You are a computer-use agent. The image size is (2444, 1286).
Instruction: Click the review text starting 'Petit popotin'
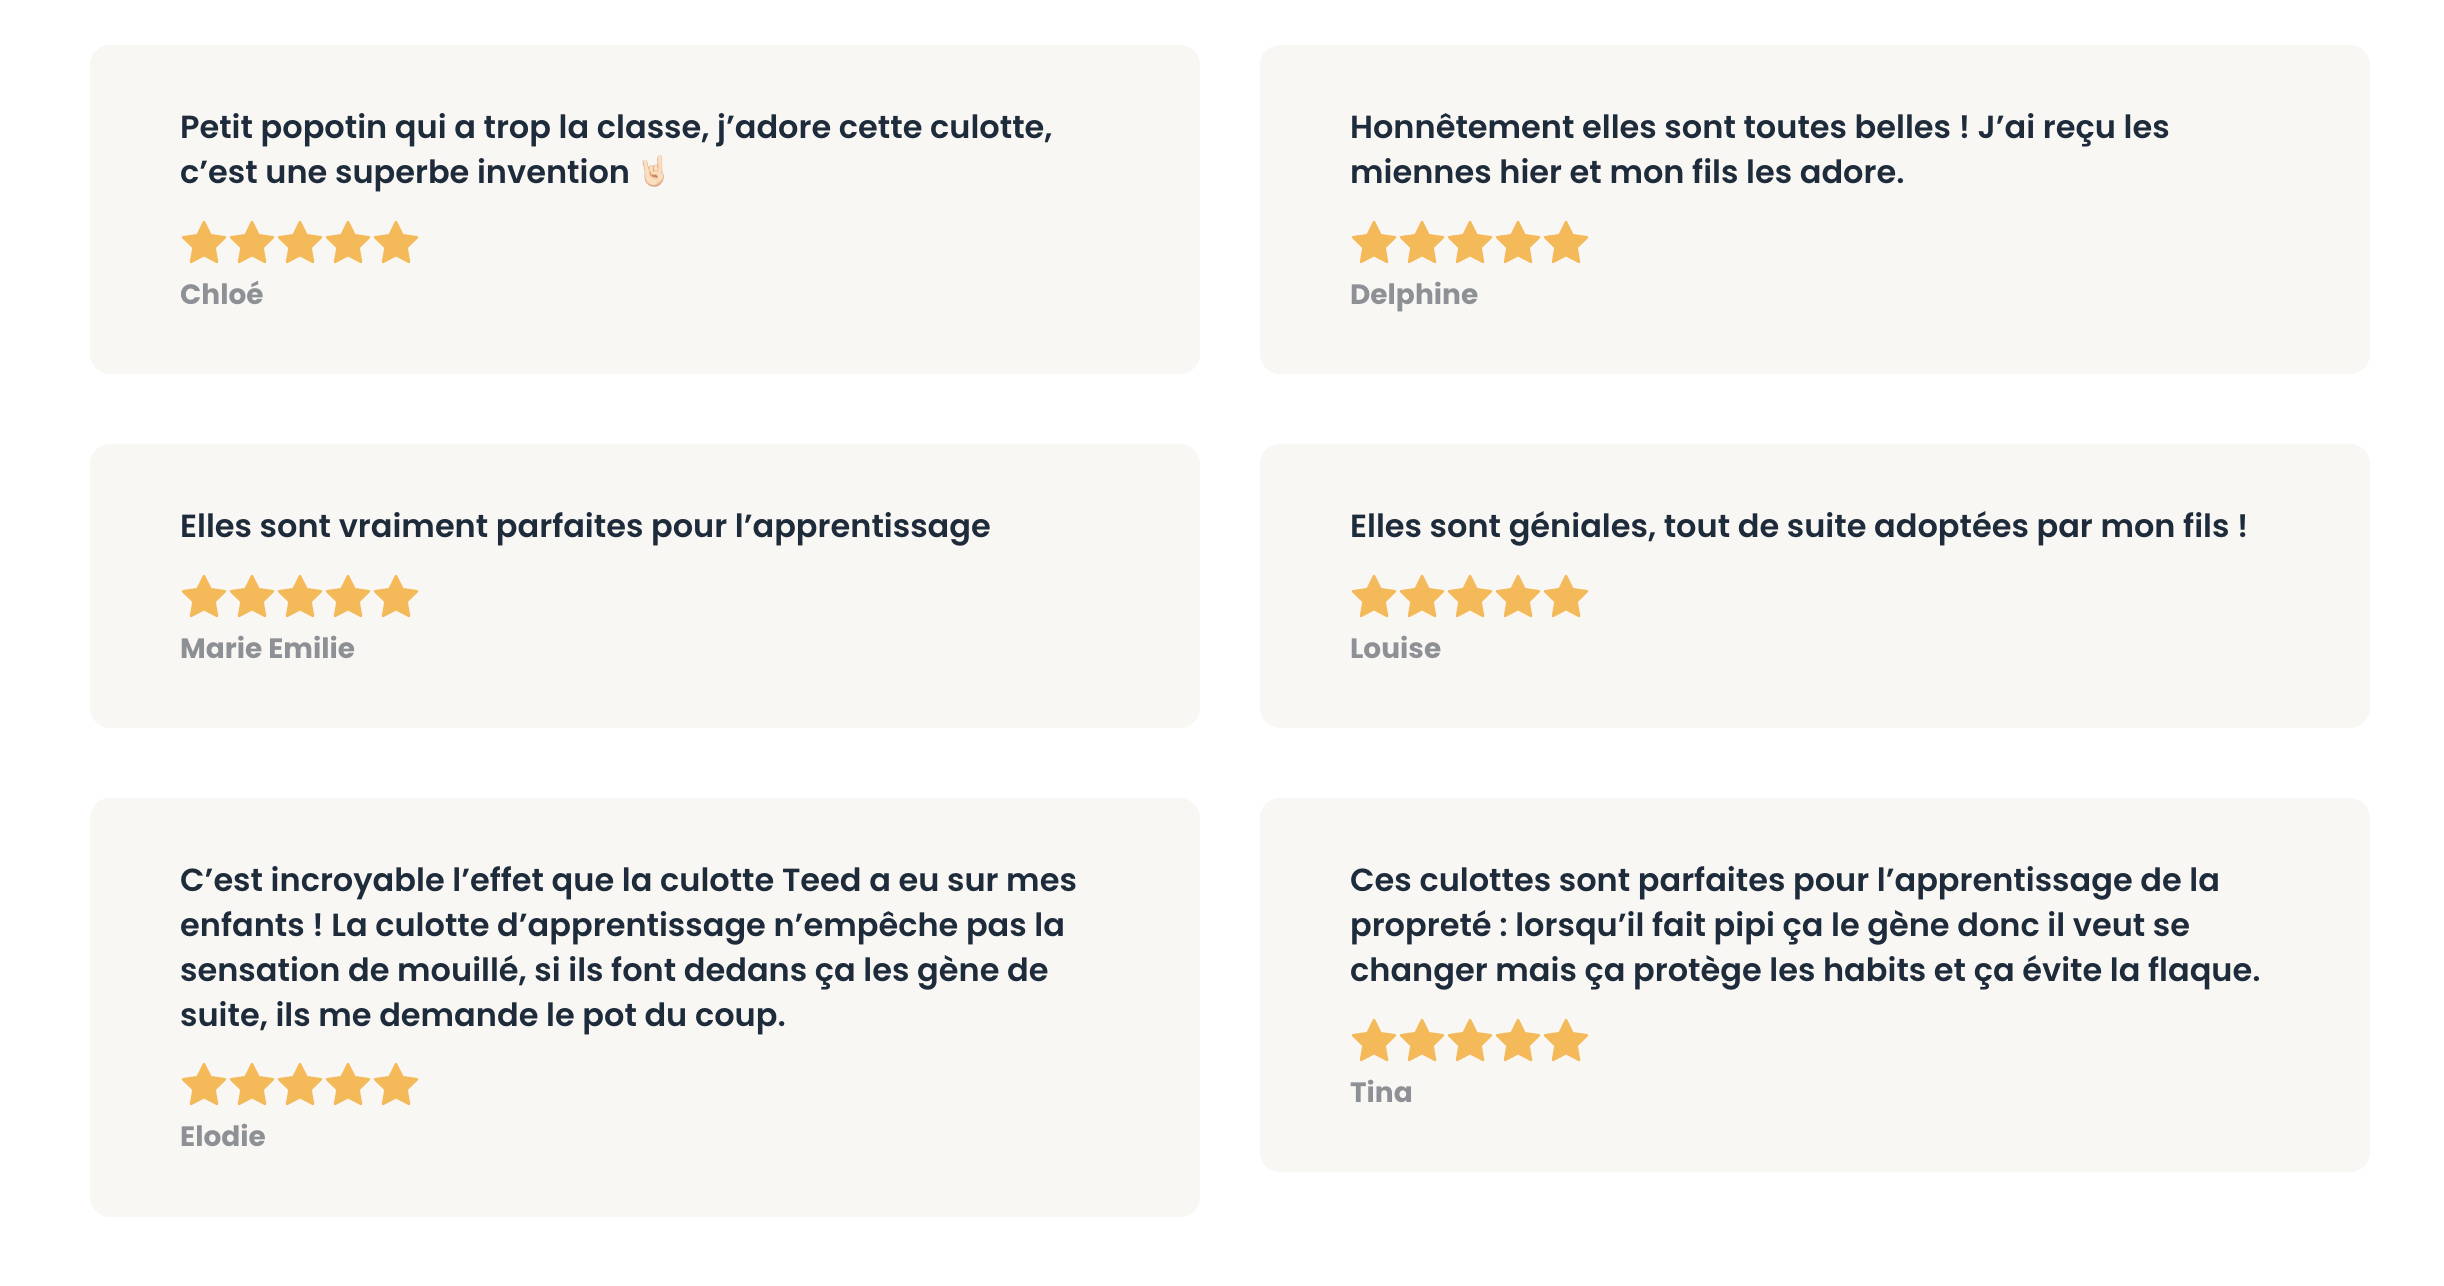(616, 149)
